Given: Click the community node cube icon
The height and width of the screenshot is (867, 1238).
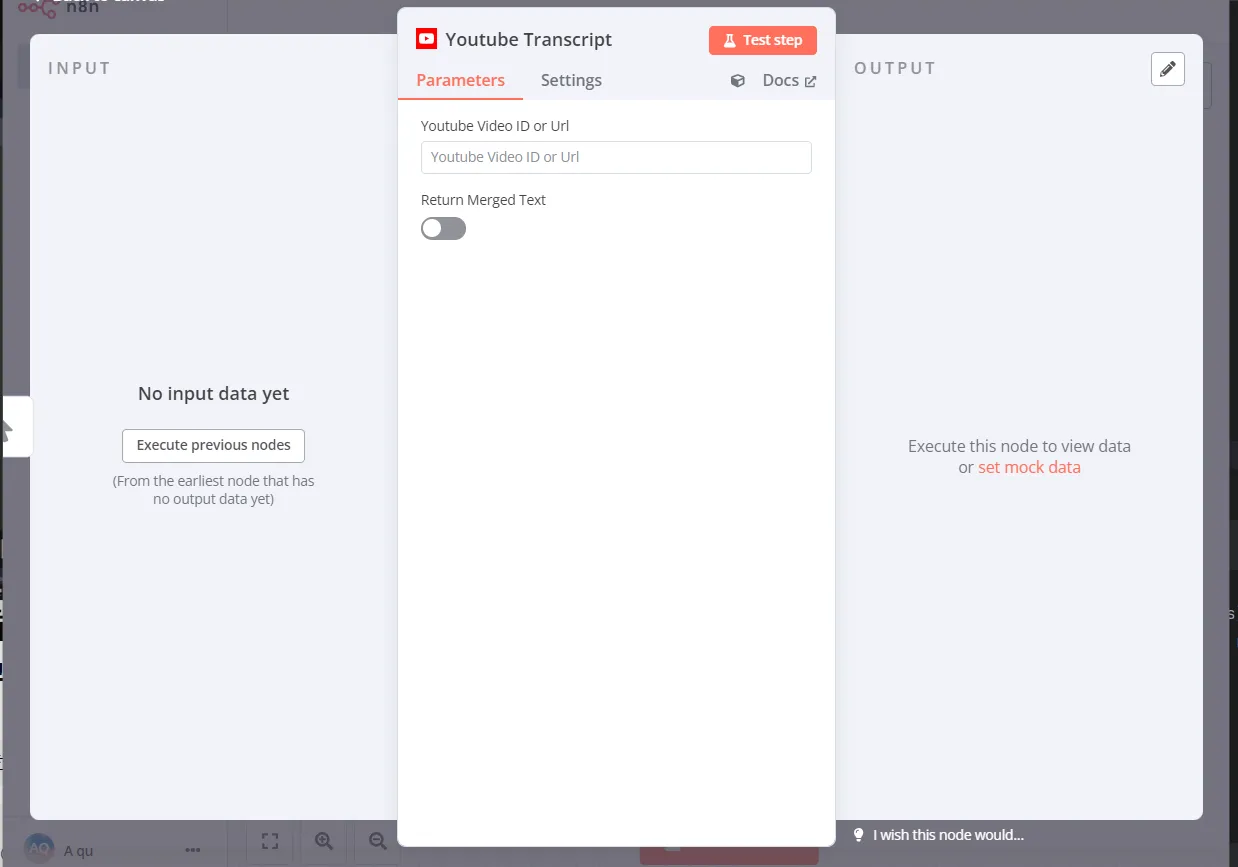Looking at the screenshot, I should (x=738, y=81).
